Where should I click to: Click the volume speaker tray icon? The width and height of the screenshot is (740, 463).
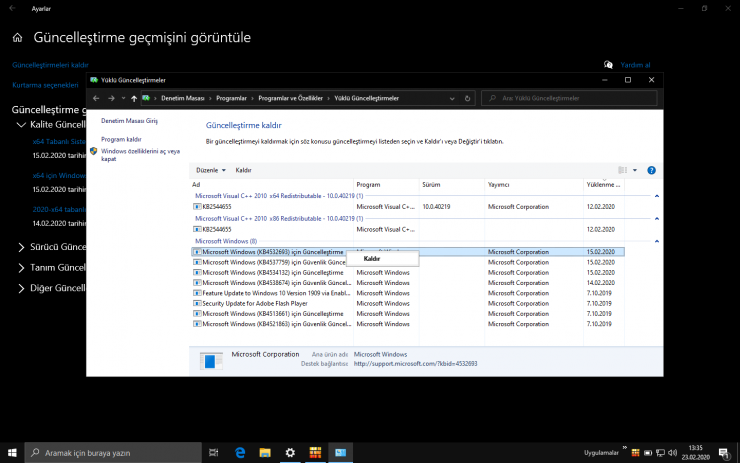click(x=673, y=453)
